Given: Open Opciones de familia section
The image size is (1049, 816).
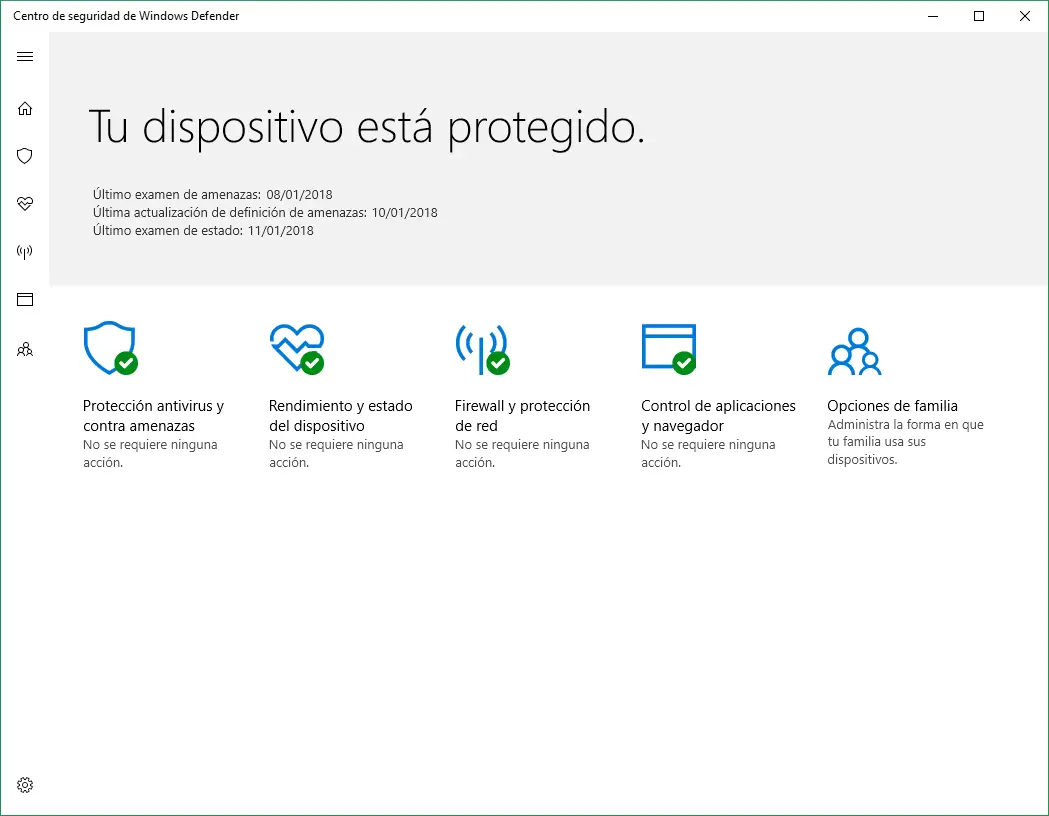Looking at the screenshot, I should pos(892,406).
